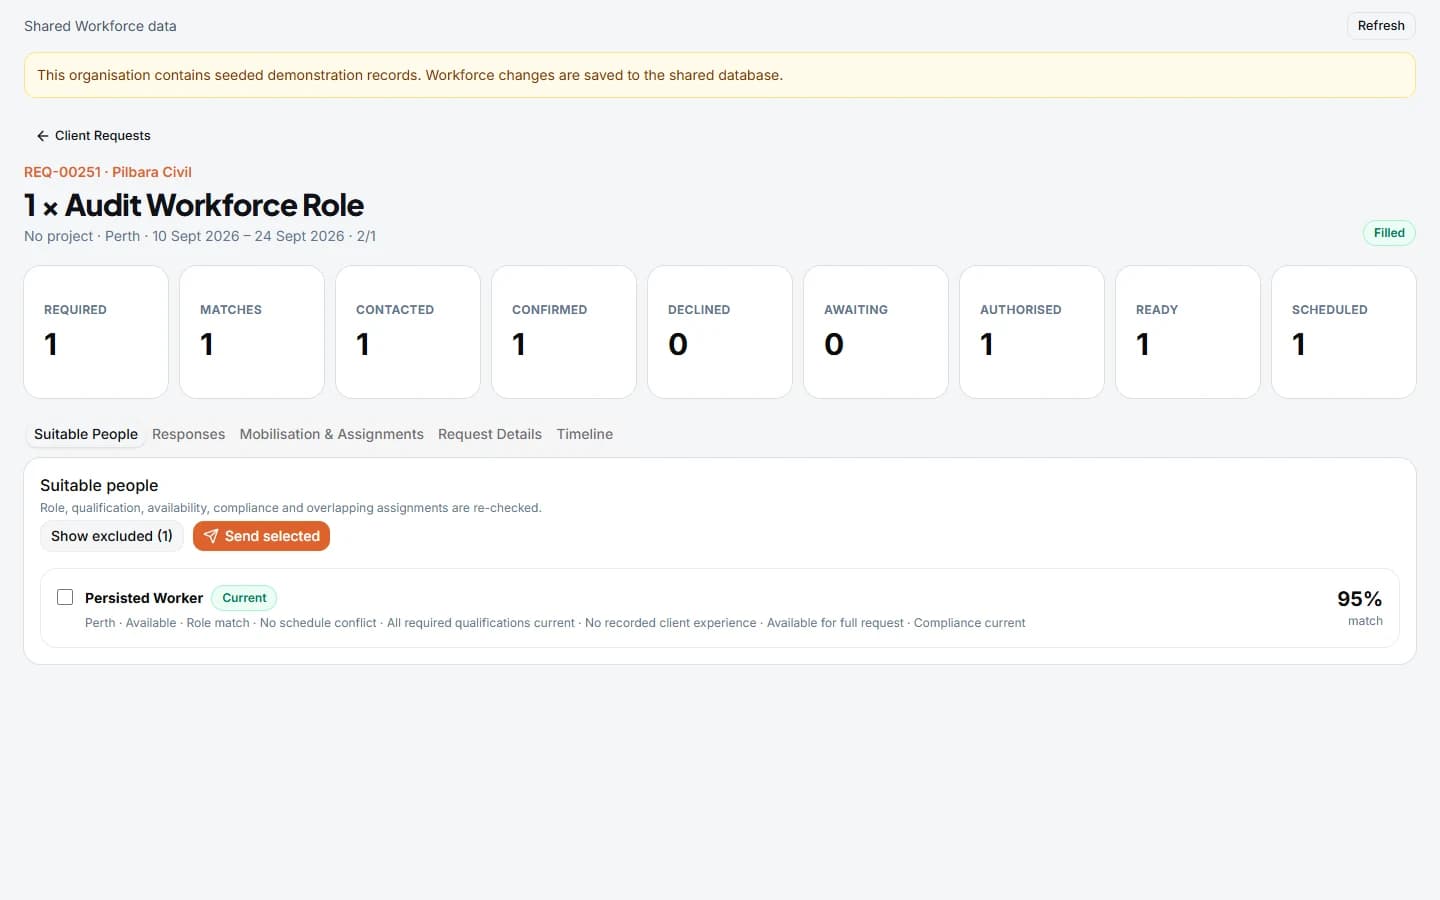Click the seeded demonstration records notice
This screenshot has width=1440, height=900.
[720, 75]
